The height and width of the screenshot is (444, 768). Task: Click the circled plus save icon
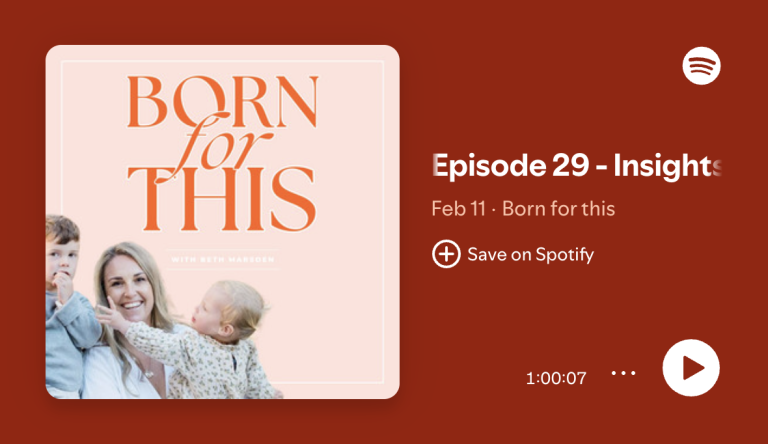coord(446,254)
